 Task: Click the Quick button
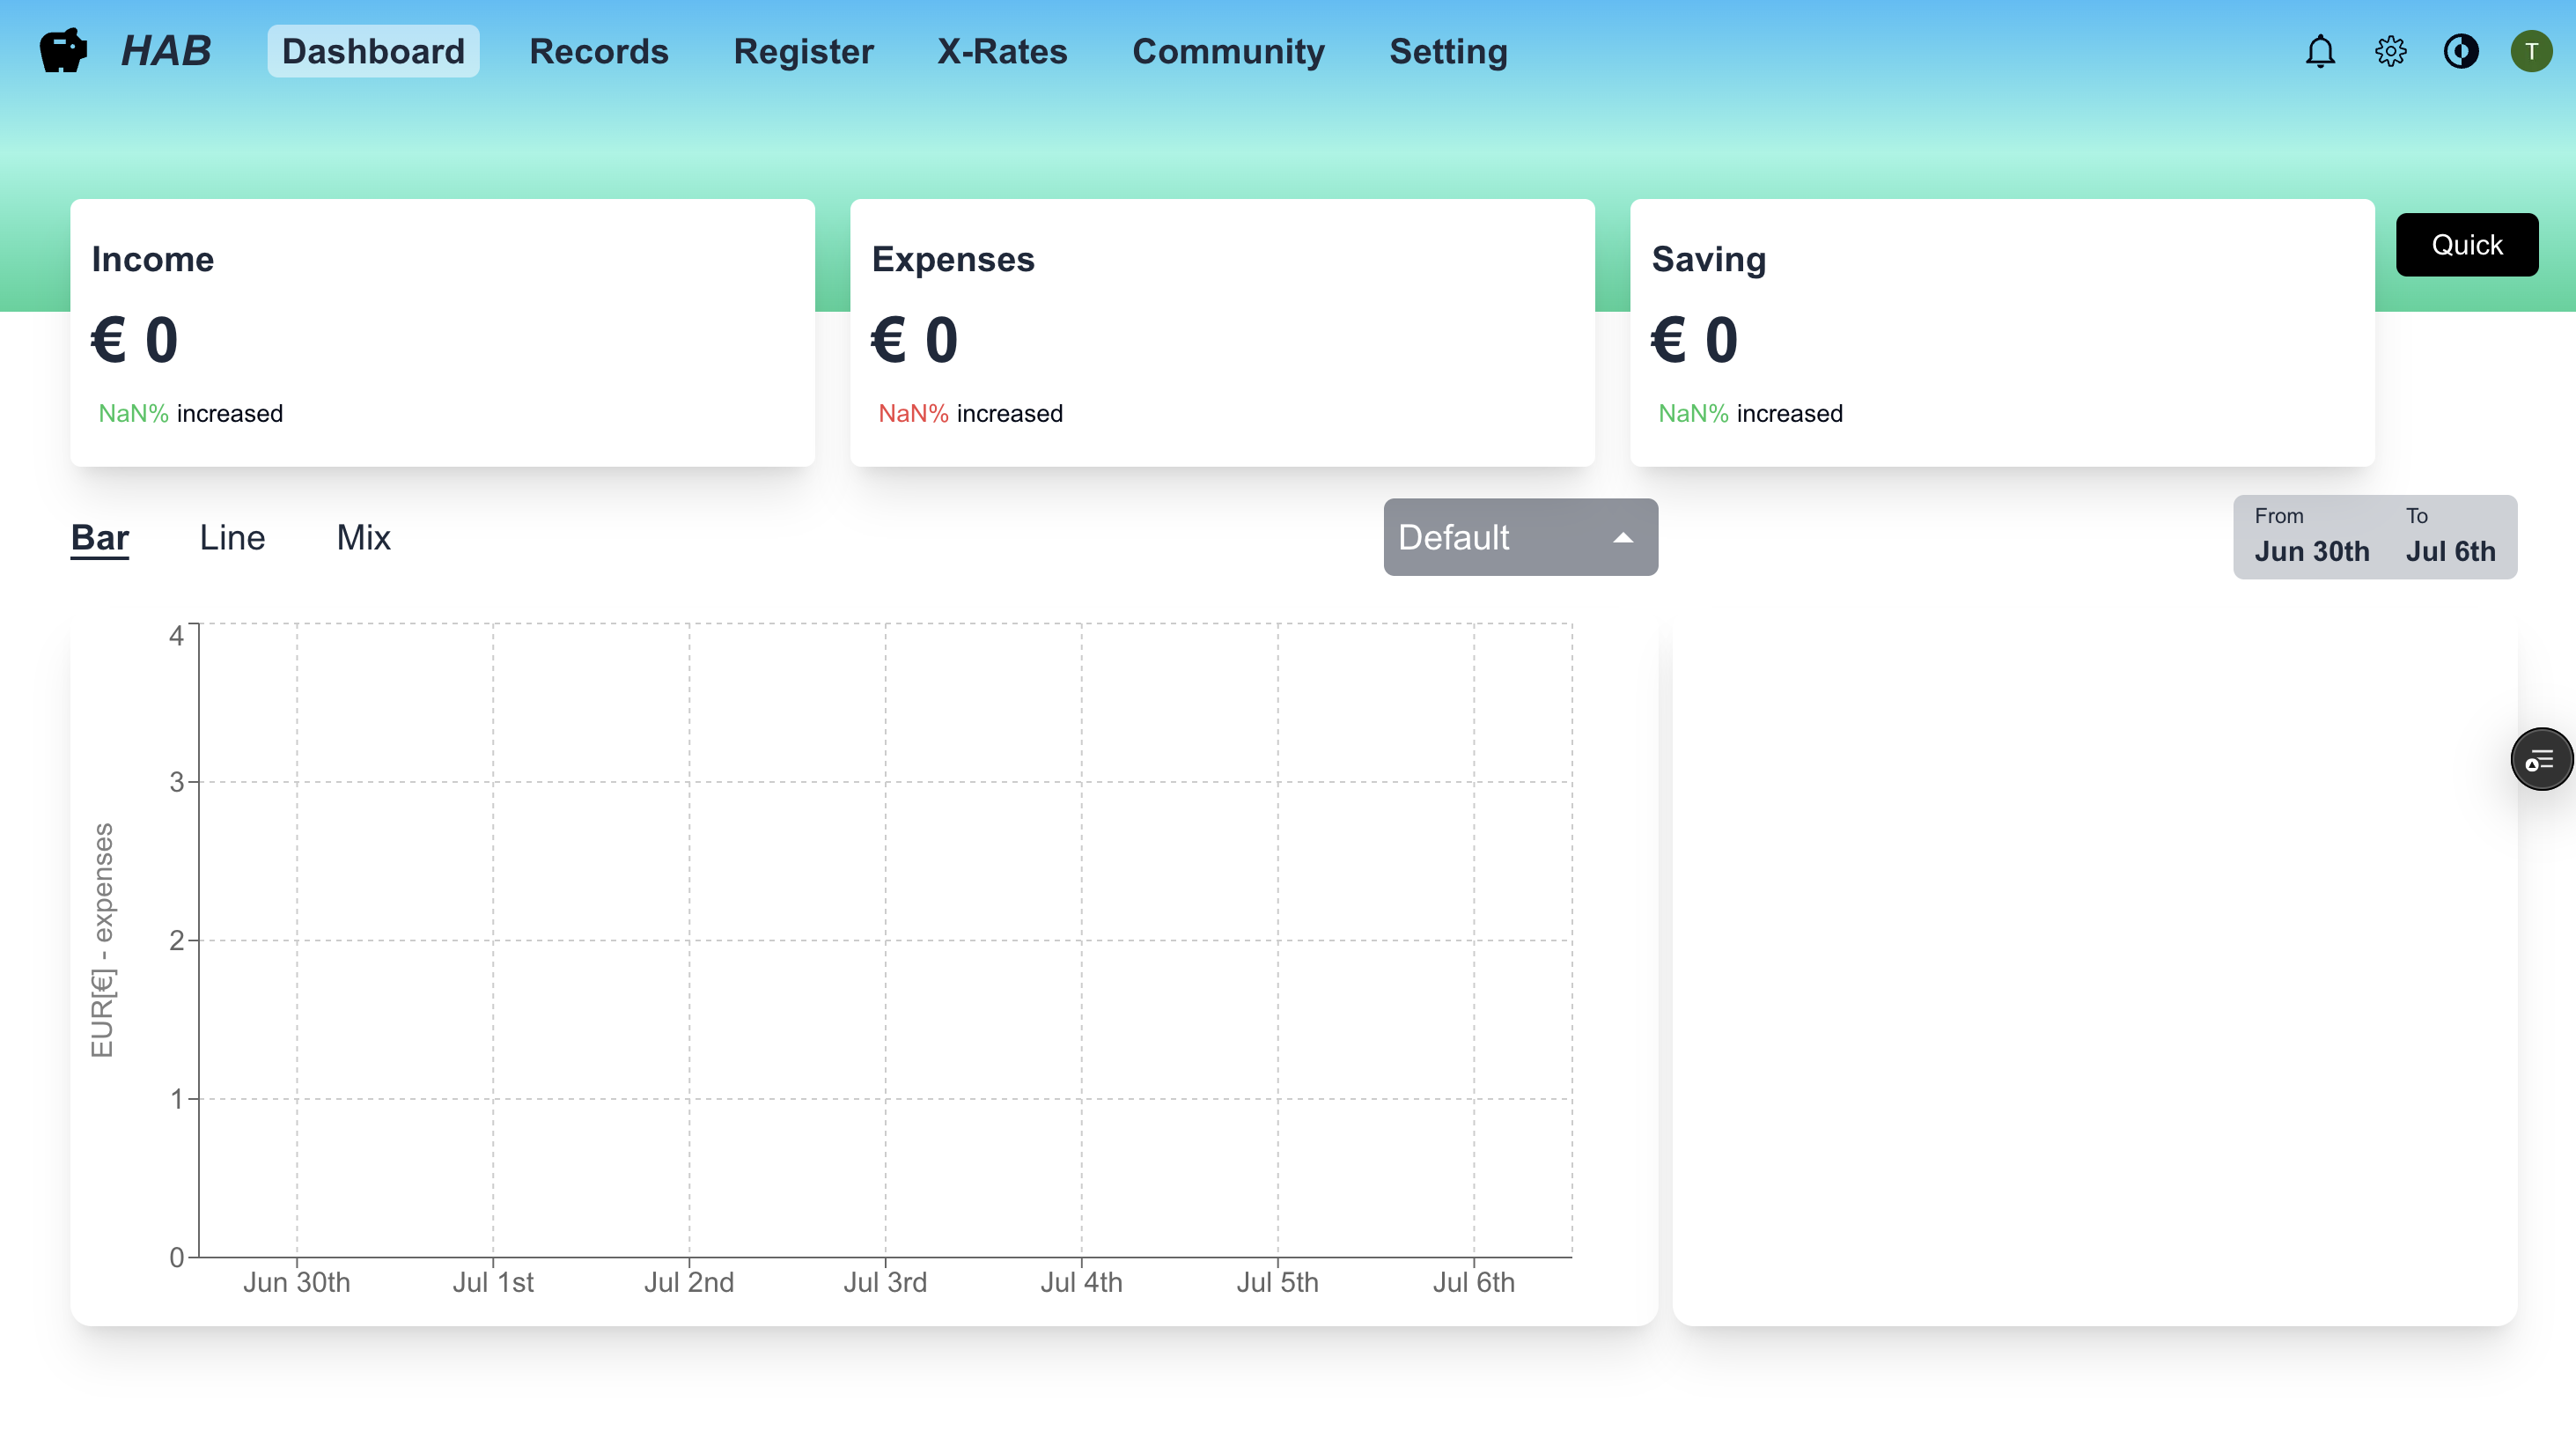(2466, 243)
